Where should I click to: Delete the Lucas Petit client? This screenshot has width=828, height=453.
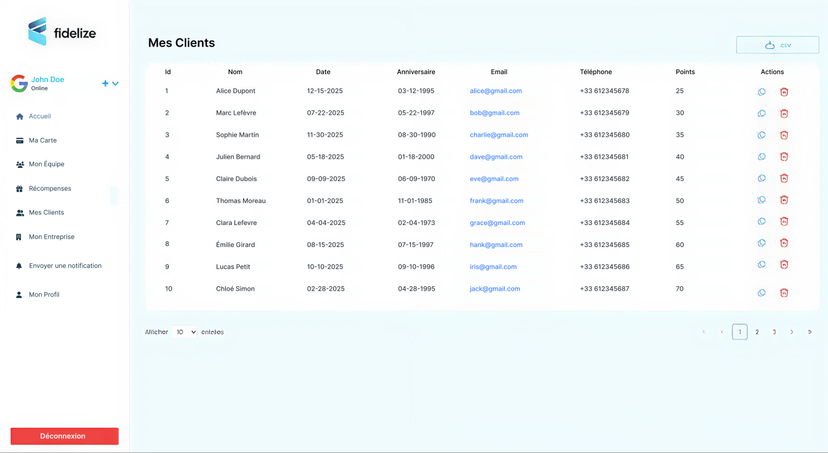click(784, 265)
